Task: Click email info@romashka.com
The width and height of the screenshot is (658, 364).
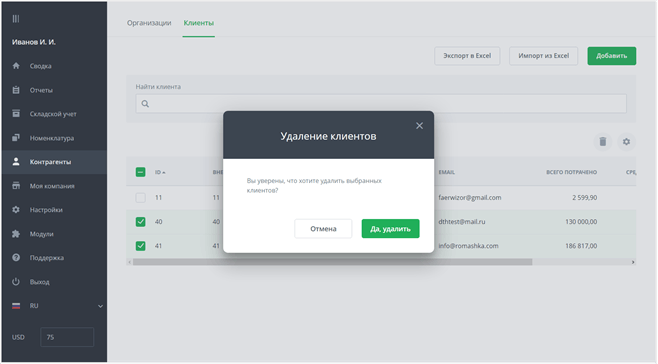Action: [x=468, y=246]
